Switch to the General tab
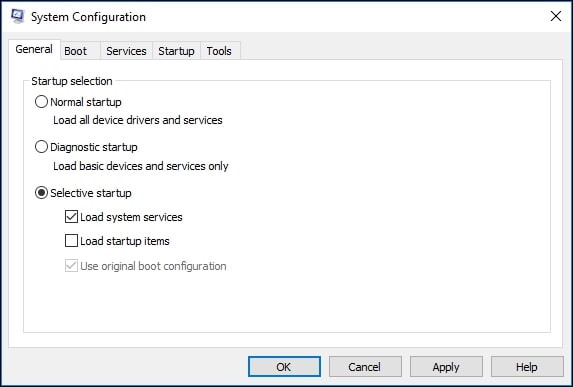573x387 pixels. tap(34, 49)
